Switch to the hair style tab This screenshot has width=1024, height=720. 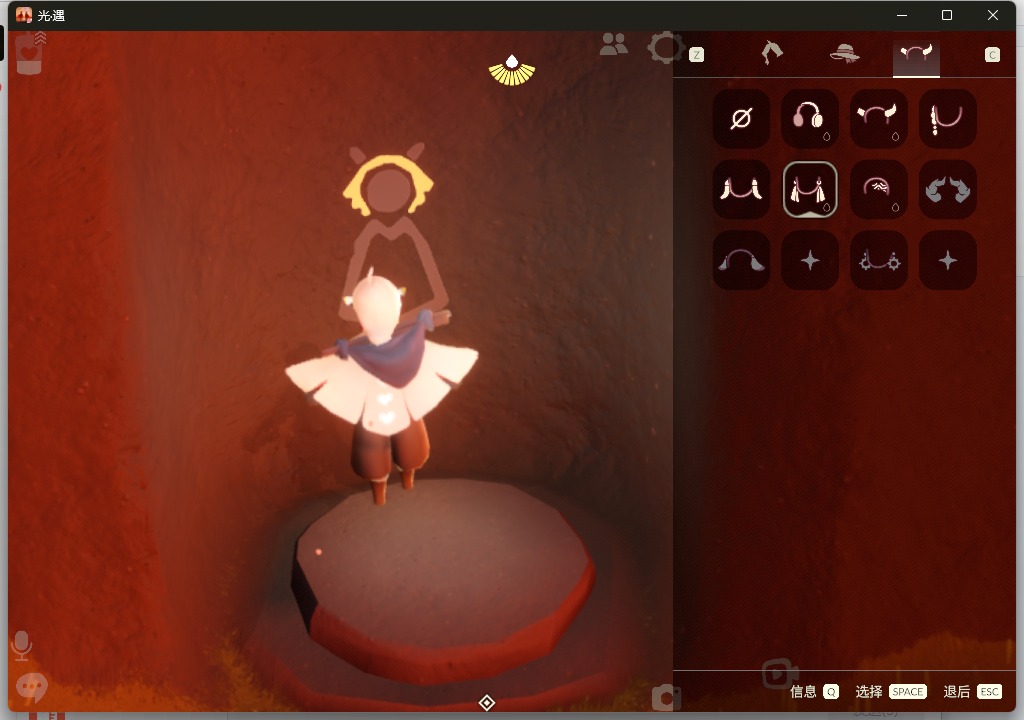(772, 53)
